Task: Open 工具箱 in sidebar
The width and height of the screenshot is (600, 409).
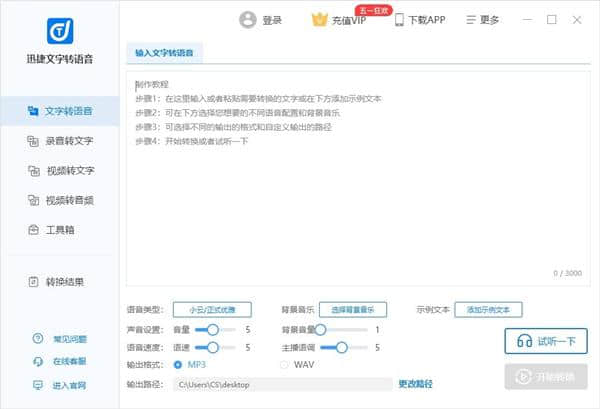Action: click(60, 230)
